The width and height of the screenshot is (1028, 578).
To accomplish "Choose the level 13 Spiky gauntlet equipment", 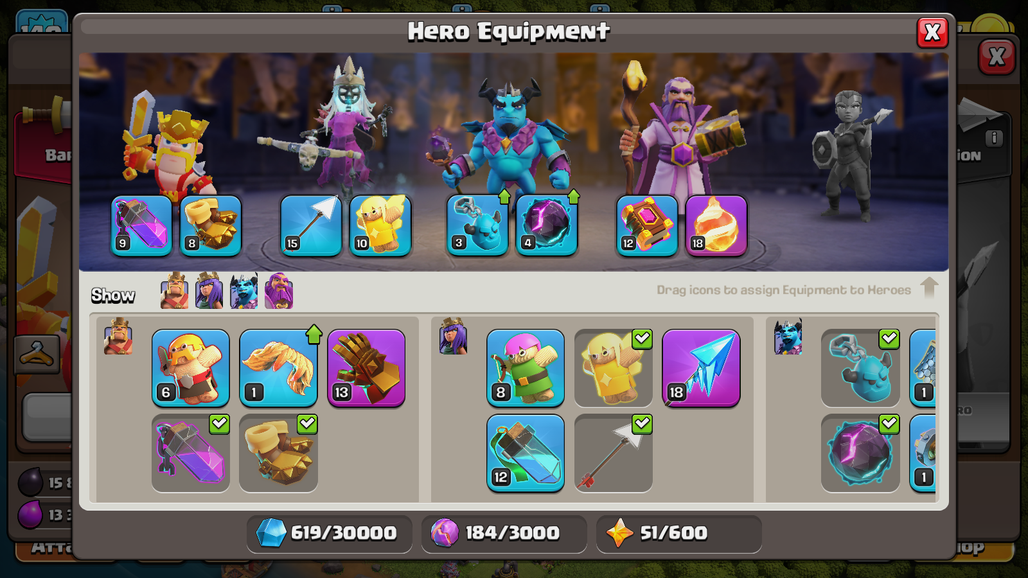I will pyautogui.click(x=366, y=368).
